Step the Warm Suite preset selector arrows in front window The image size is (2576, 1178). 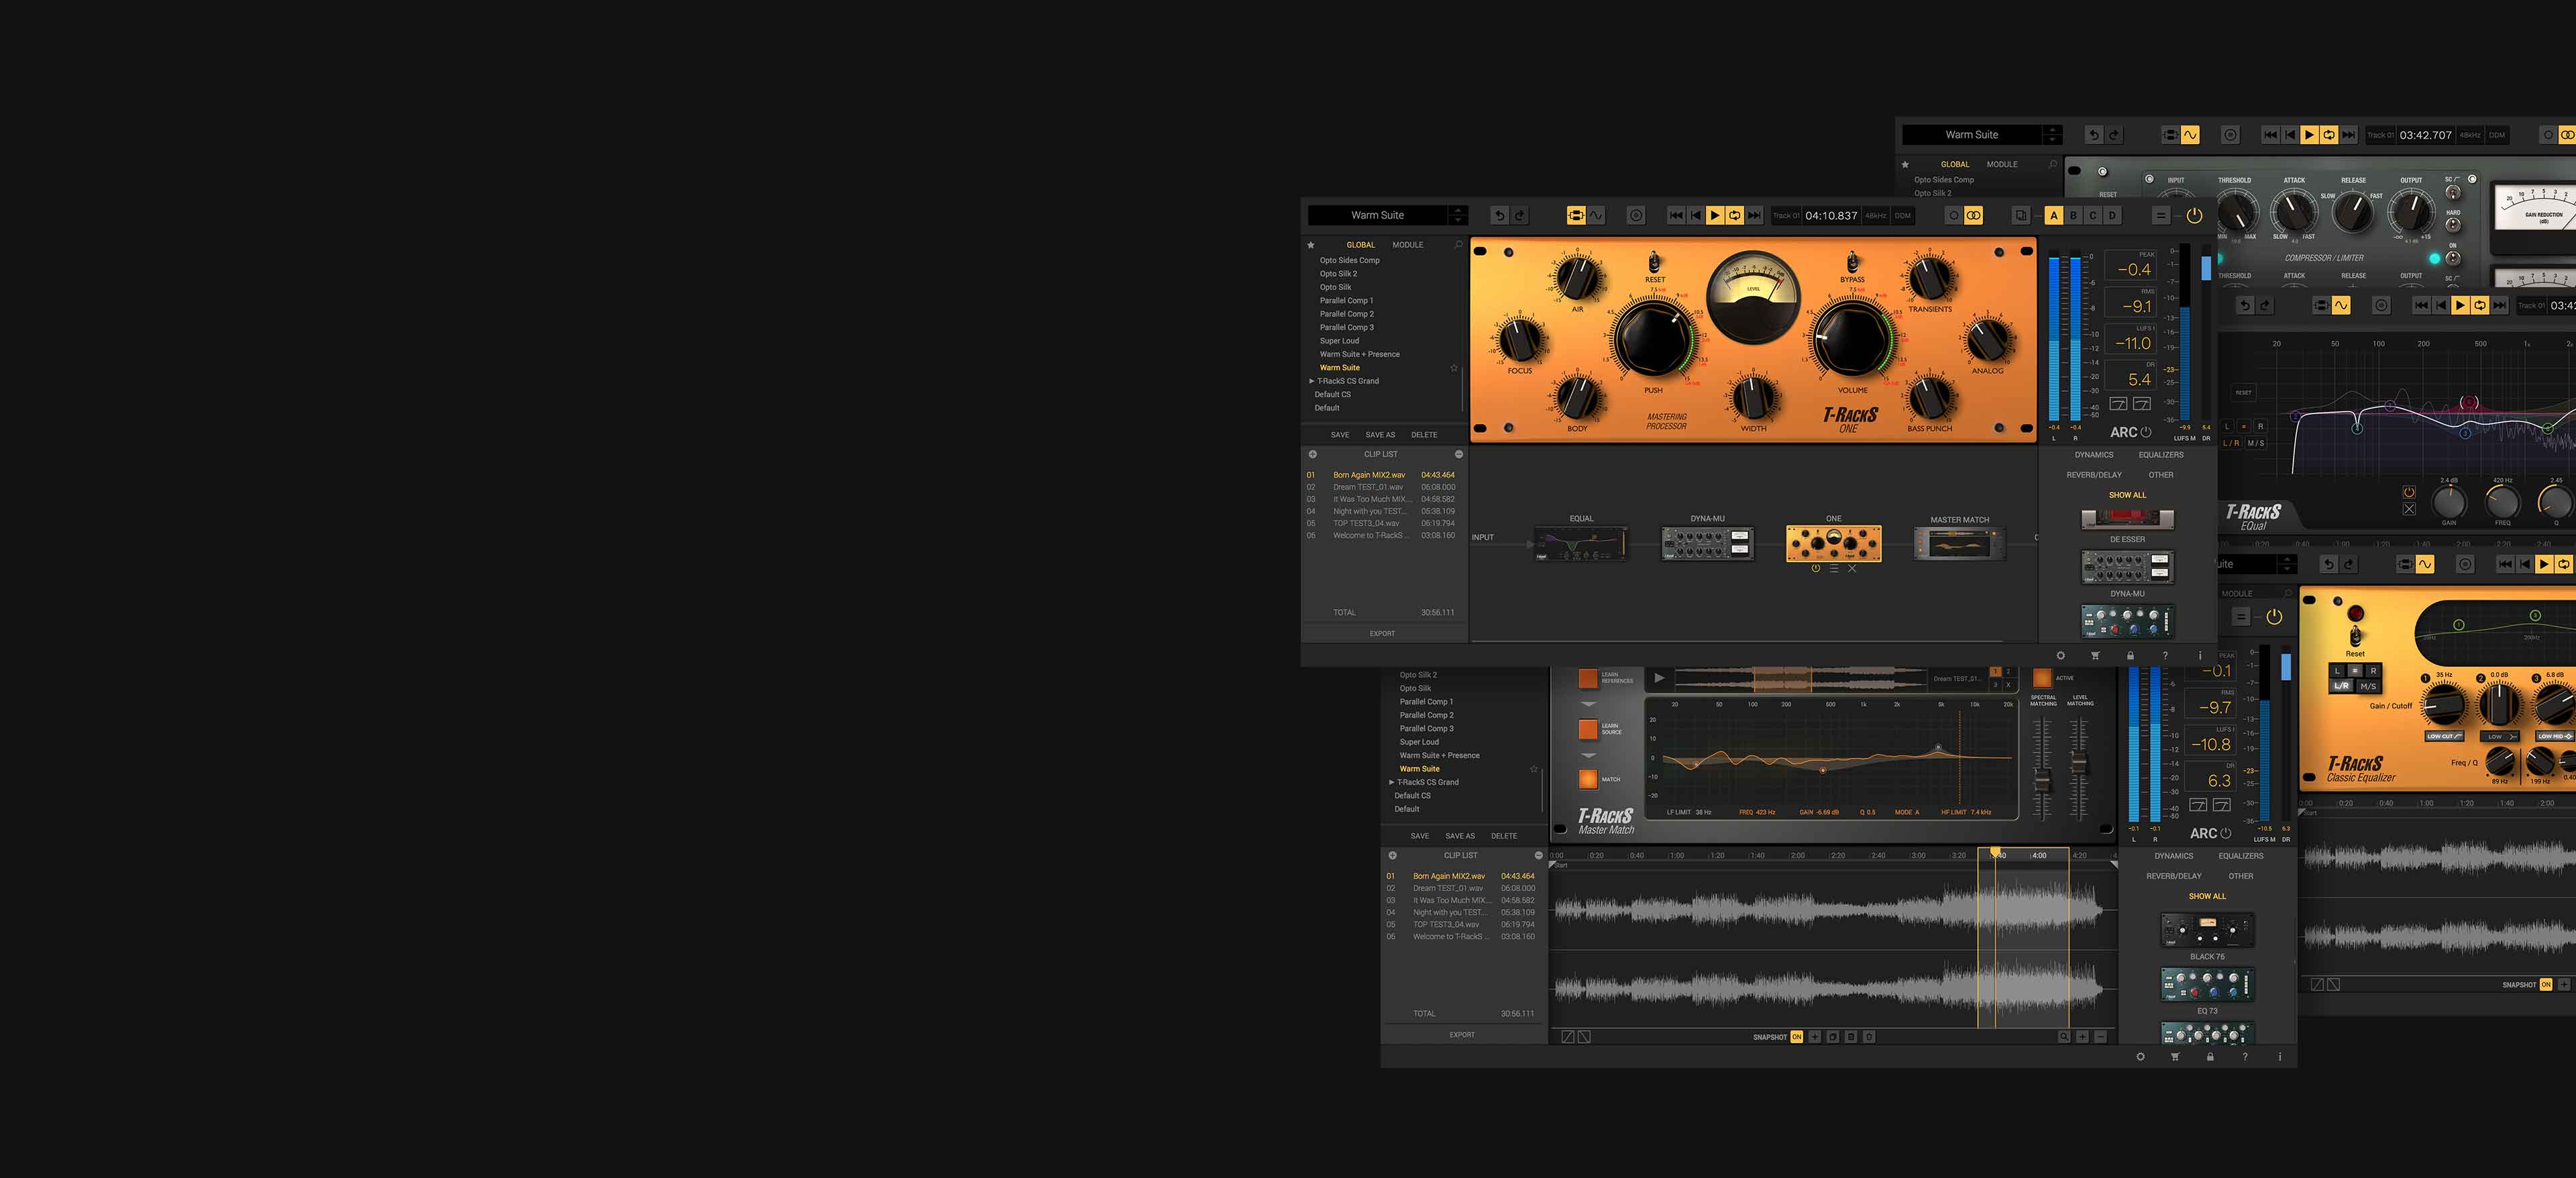[x=1458, y=215]
